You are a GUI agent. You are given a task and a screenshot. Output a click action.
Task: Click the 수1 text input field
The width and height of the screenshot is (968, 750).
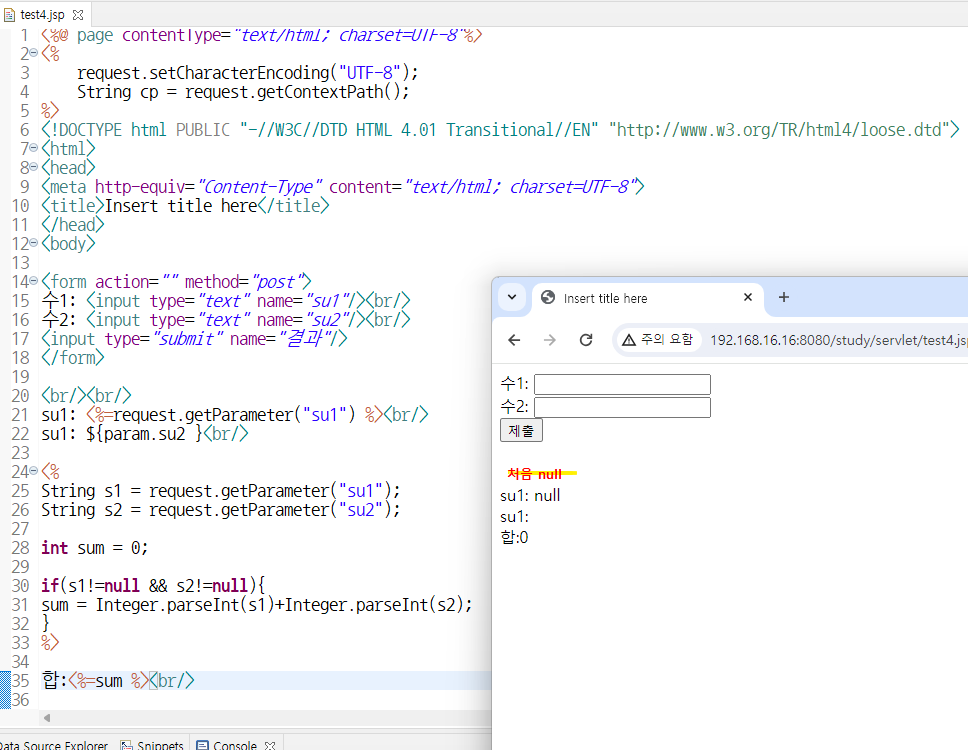tap(622, 384)
